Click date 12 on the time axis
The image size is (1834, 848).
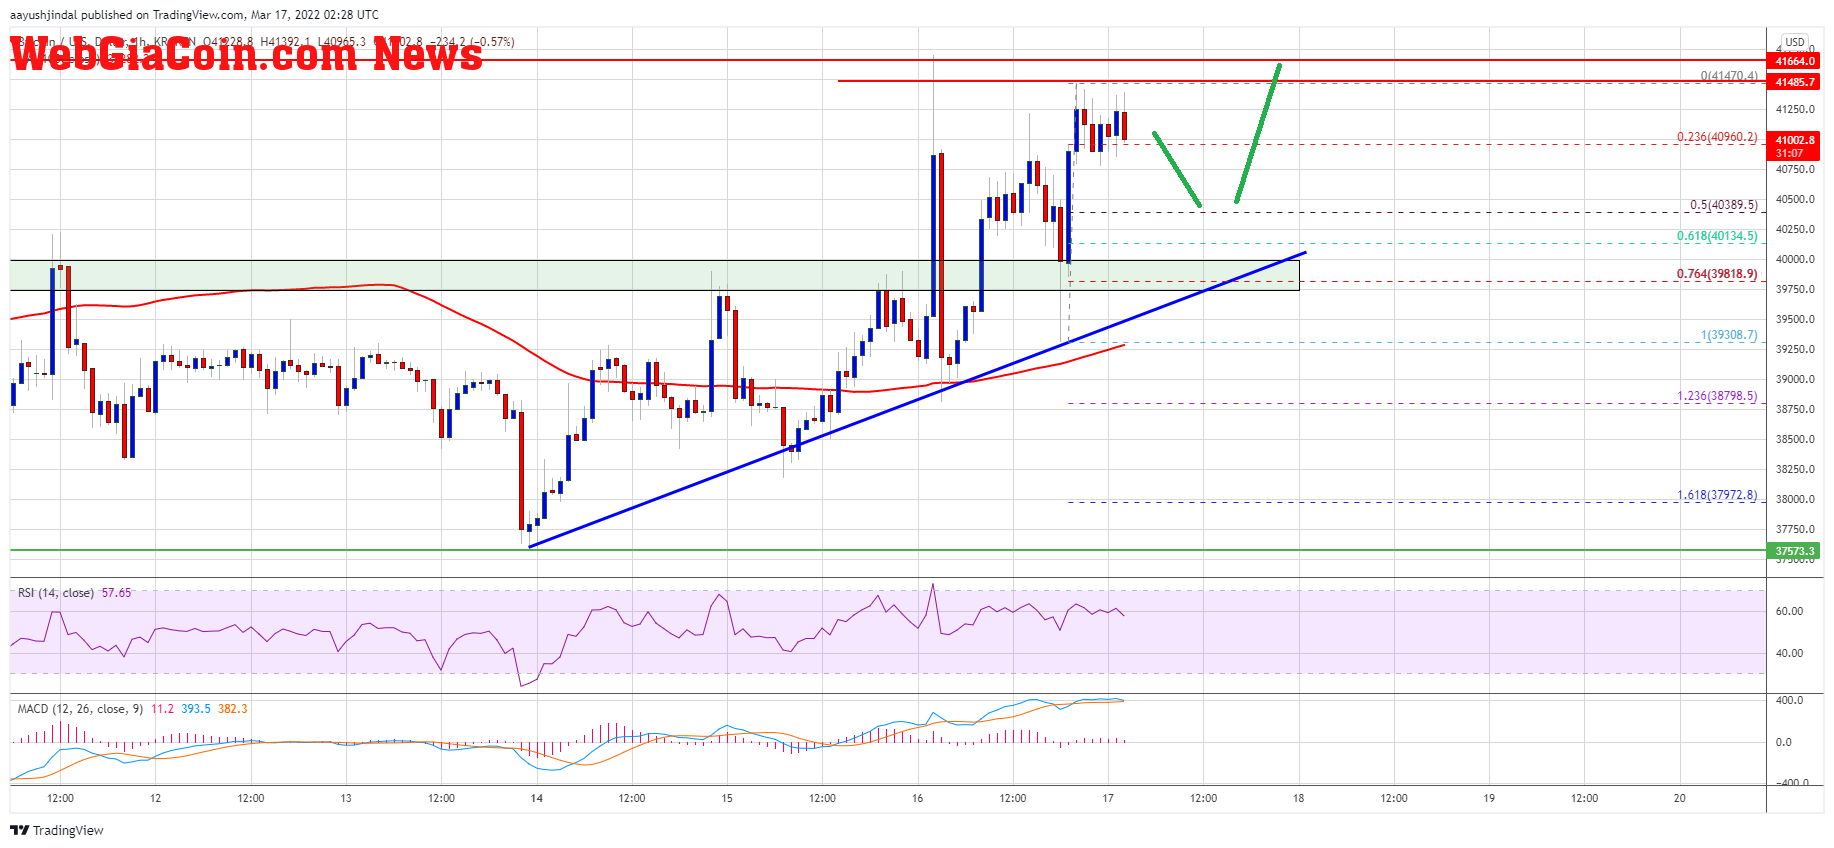(x=155, y=798)
